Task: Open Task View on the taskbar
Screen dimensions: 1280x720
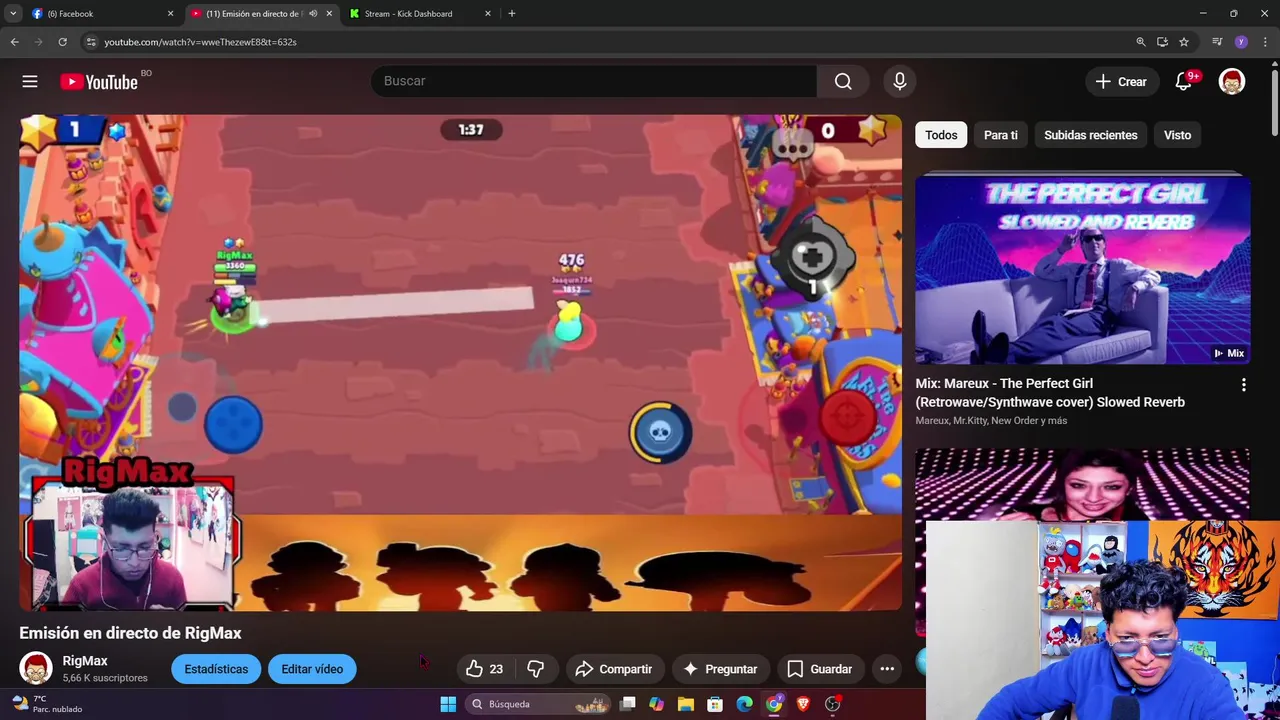Action: click(628, 704)
